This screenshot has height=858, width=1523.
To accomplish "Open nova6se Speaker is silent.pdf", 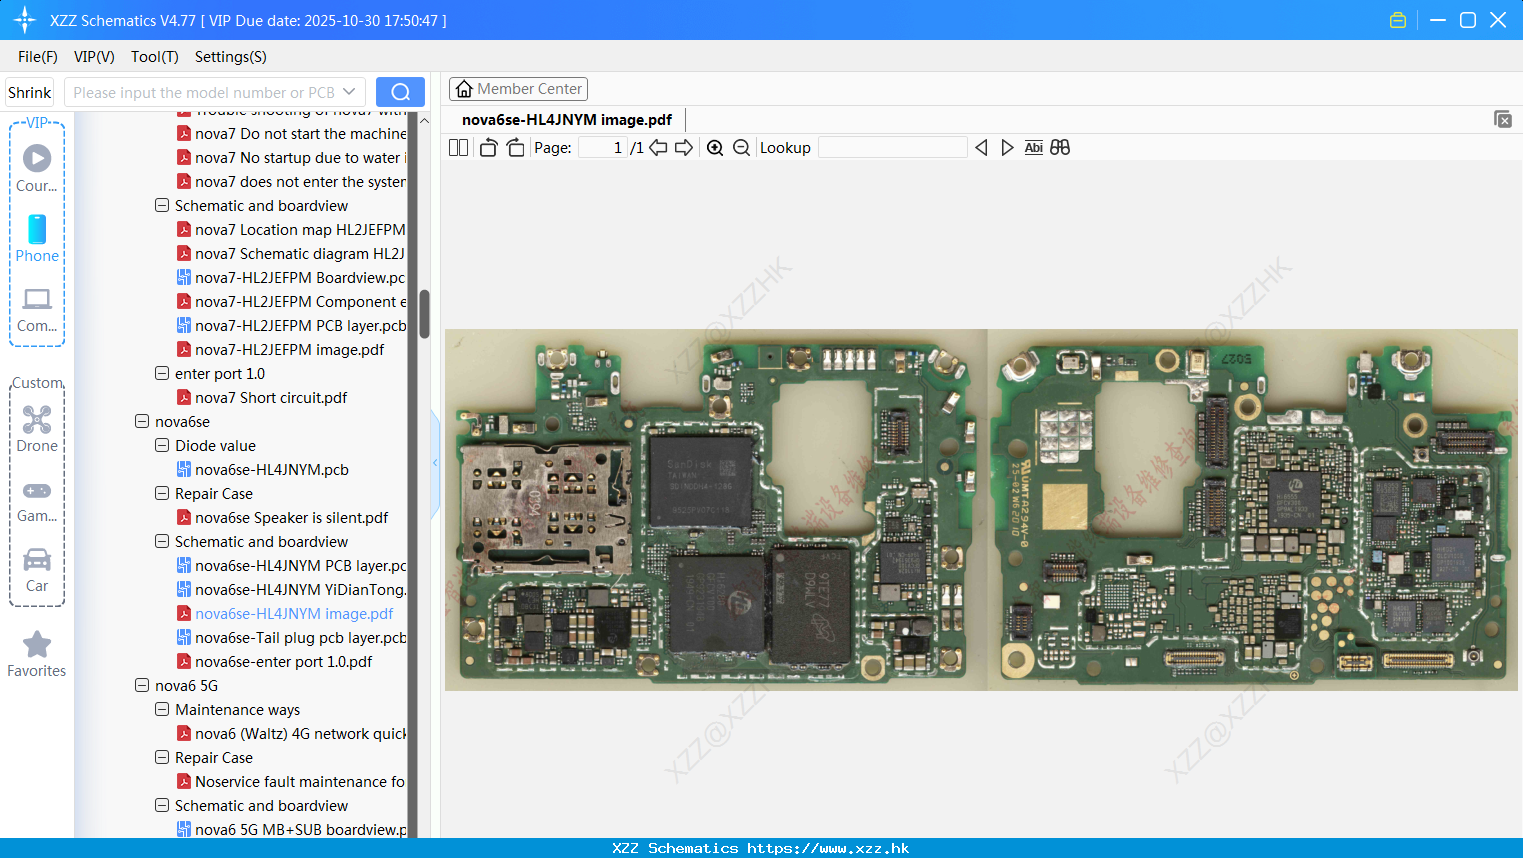I will pyautogui.click(x=291, y=518).
